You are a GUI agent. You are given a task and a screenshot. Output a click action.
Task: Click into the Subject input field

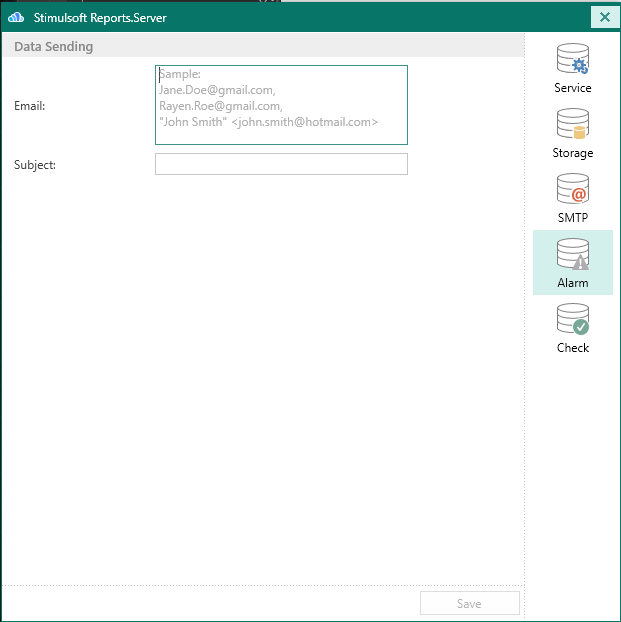(x=281, y=164)
